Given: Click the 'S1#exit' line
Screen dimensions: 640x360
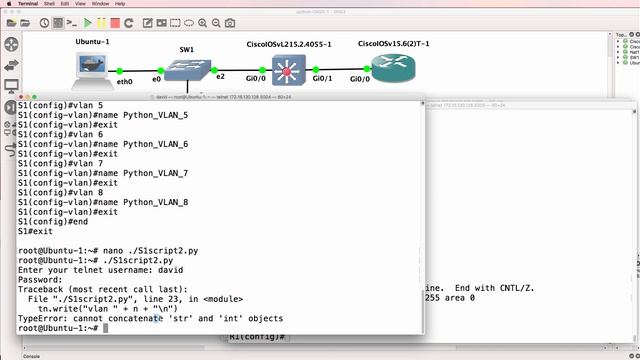Looking at the screenshot, I should (35, 231).
